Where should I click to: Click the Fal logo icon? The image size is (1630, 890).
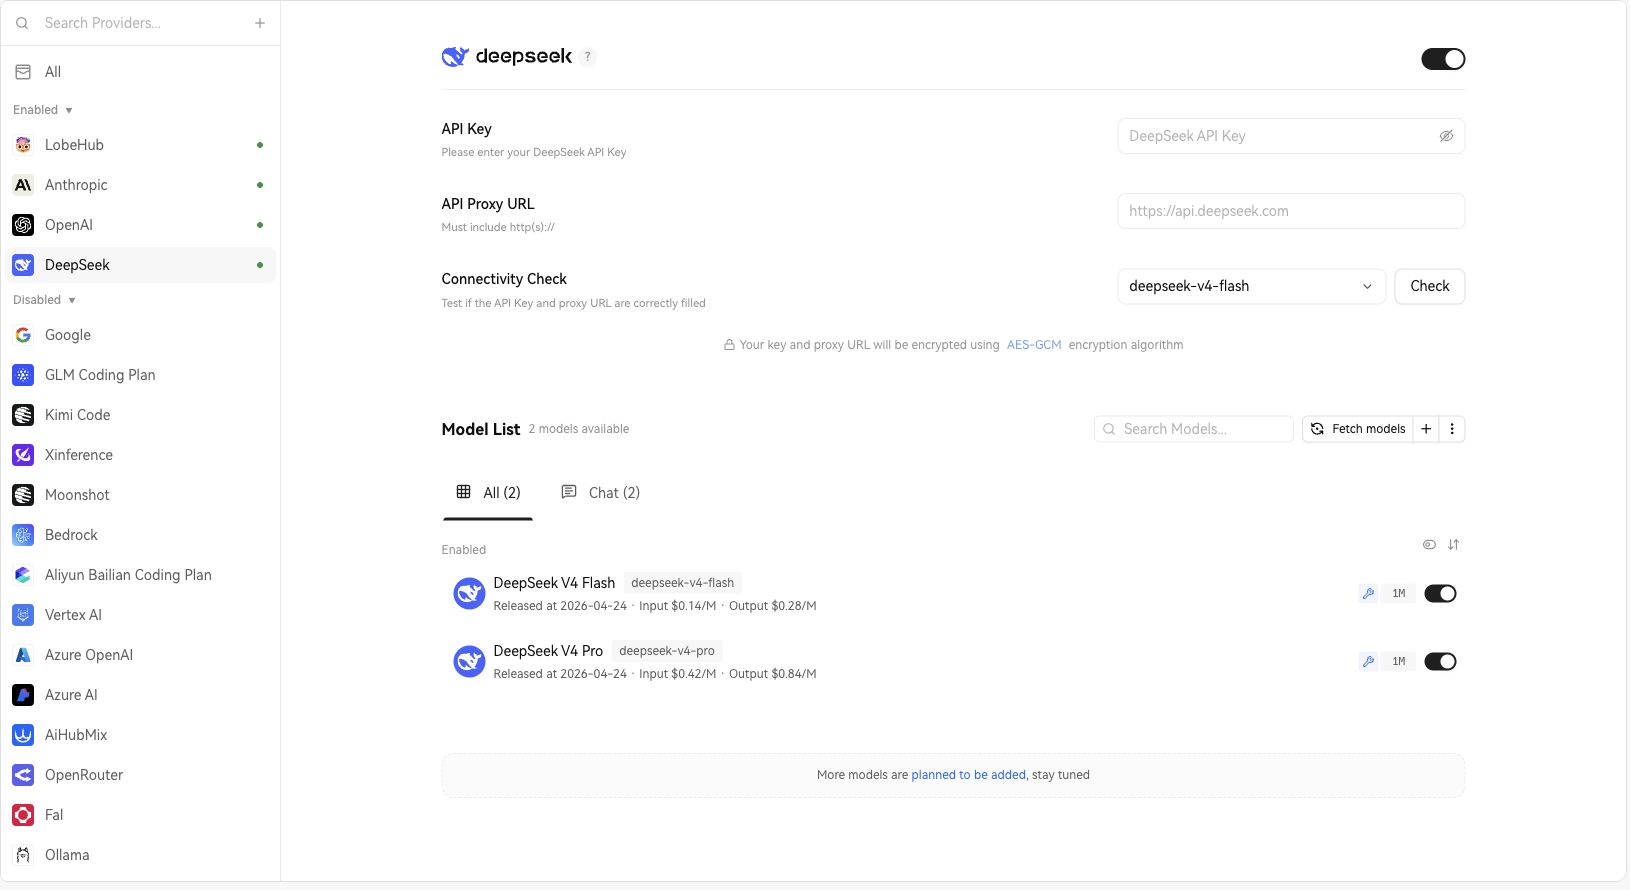tap(23, 815)
